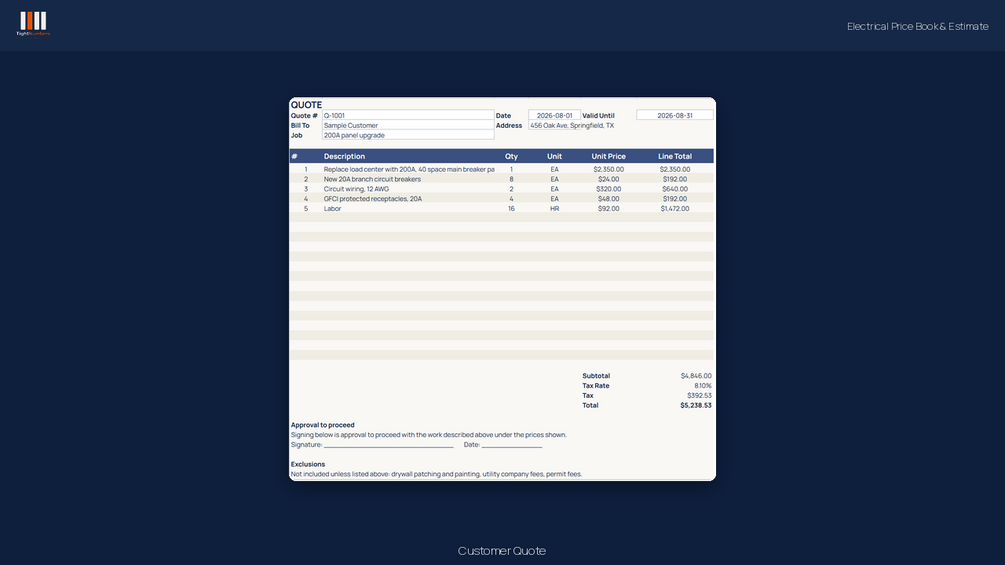Screen dimensions: 1005x565
Task: Click the Tax Rate value 8.10%
Action: 703,386
